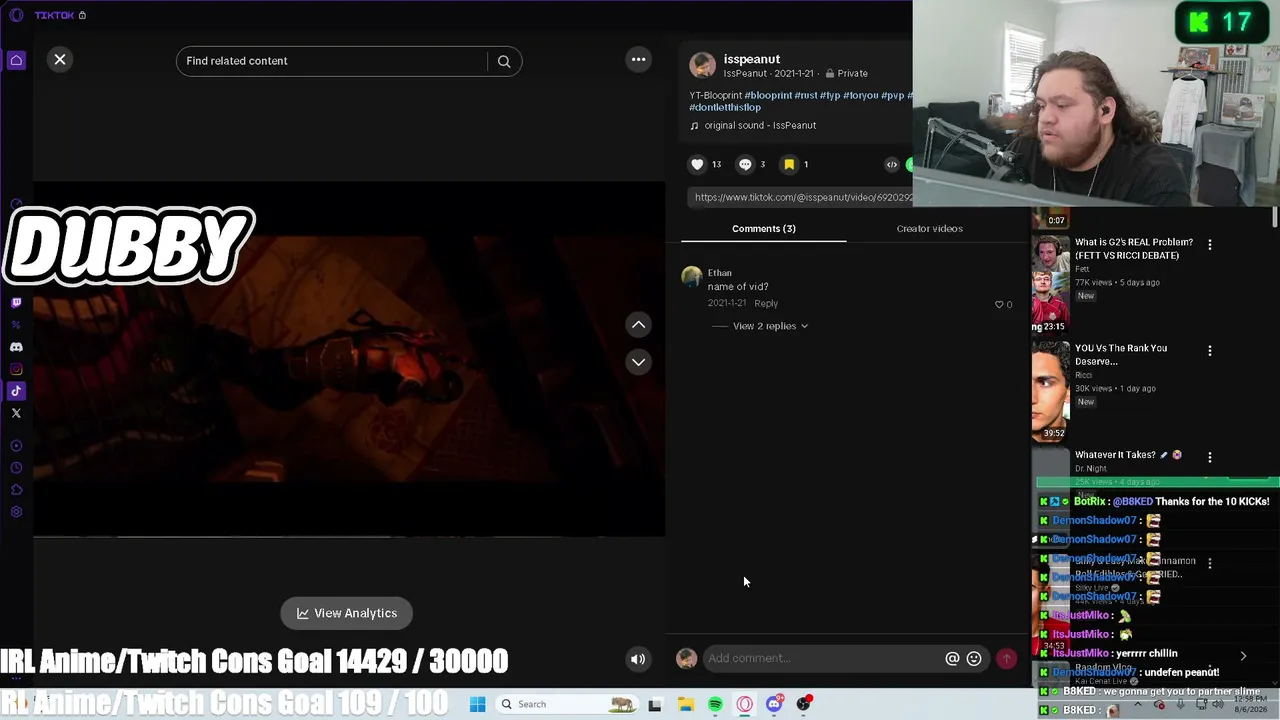
Task: Click the embed code icon
Action: 892,164
